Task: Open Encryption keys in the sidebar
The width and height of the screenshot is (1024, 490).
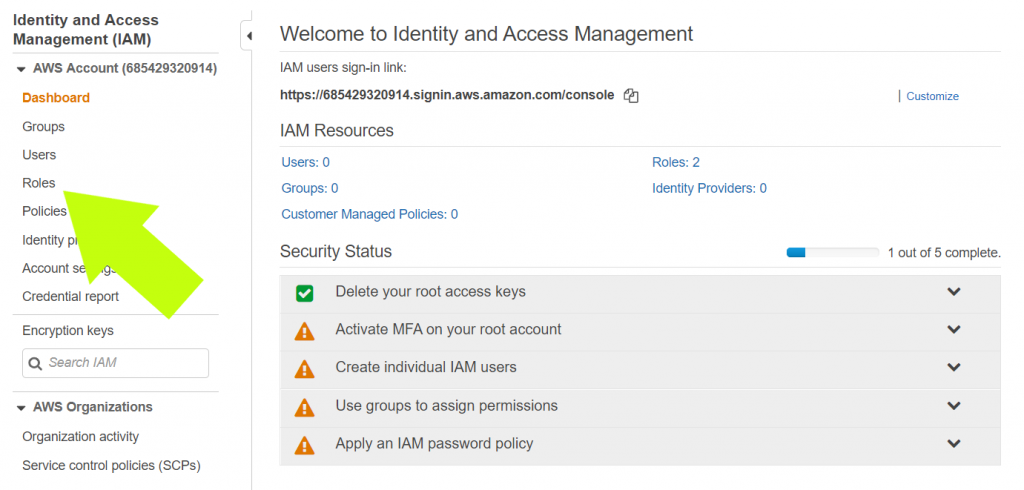Action: pos(68,331)
